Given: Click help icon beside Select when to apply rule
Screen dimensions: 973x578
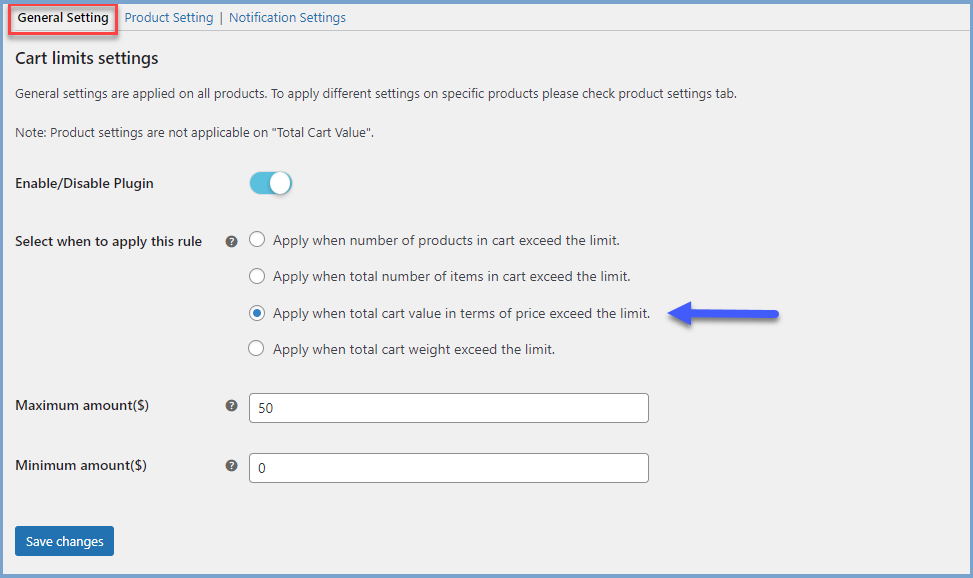Looking at the screenshot, I should point(232,242).
